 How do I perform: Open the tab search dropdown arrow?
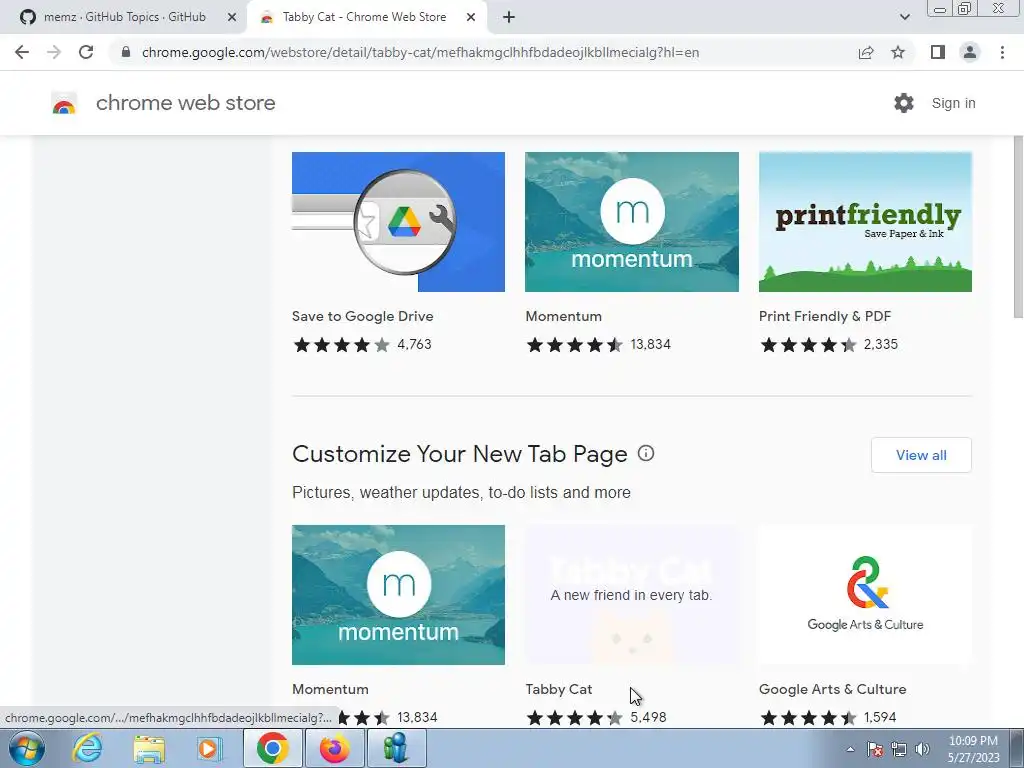click(x=904, y=17)
